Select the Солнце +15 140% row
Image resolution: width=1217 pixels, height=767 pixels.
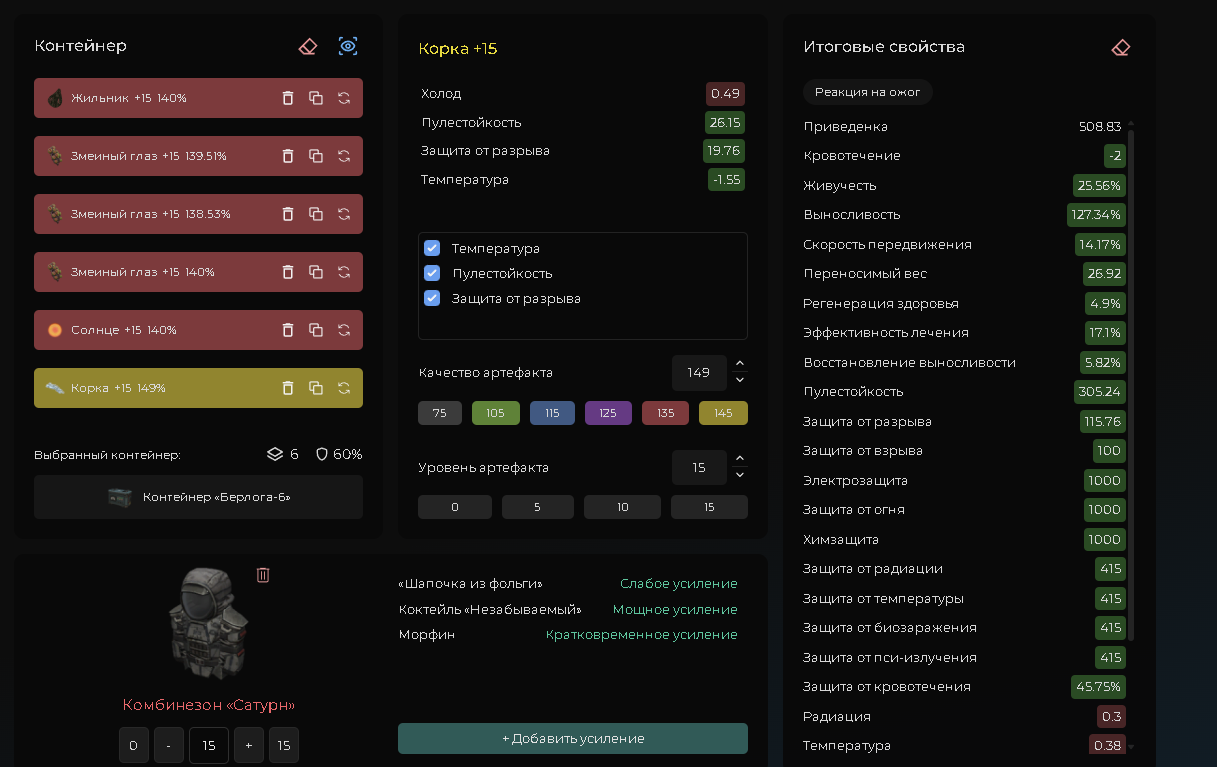click(x=198, y=330)
